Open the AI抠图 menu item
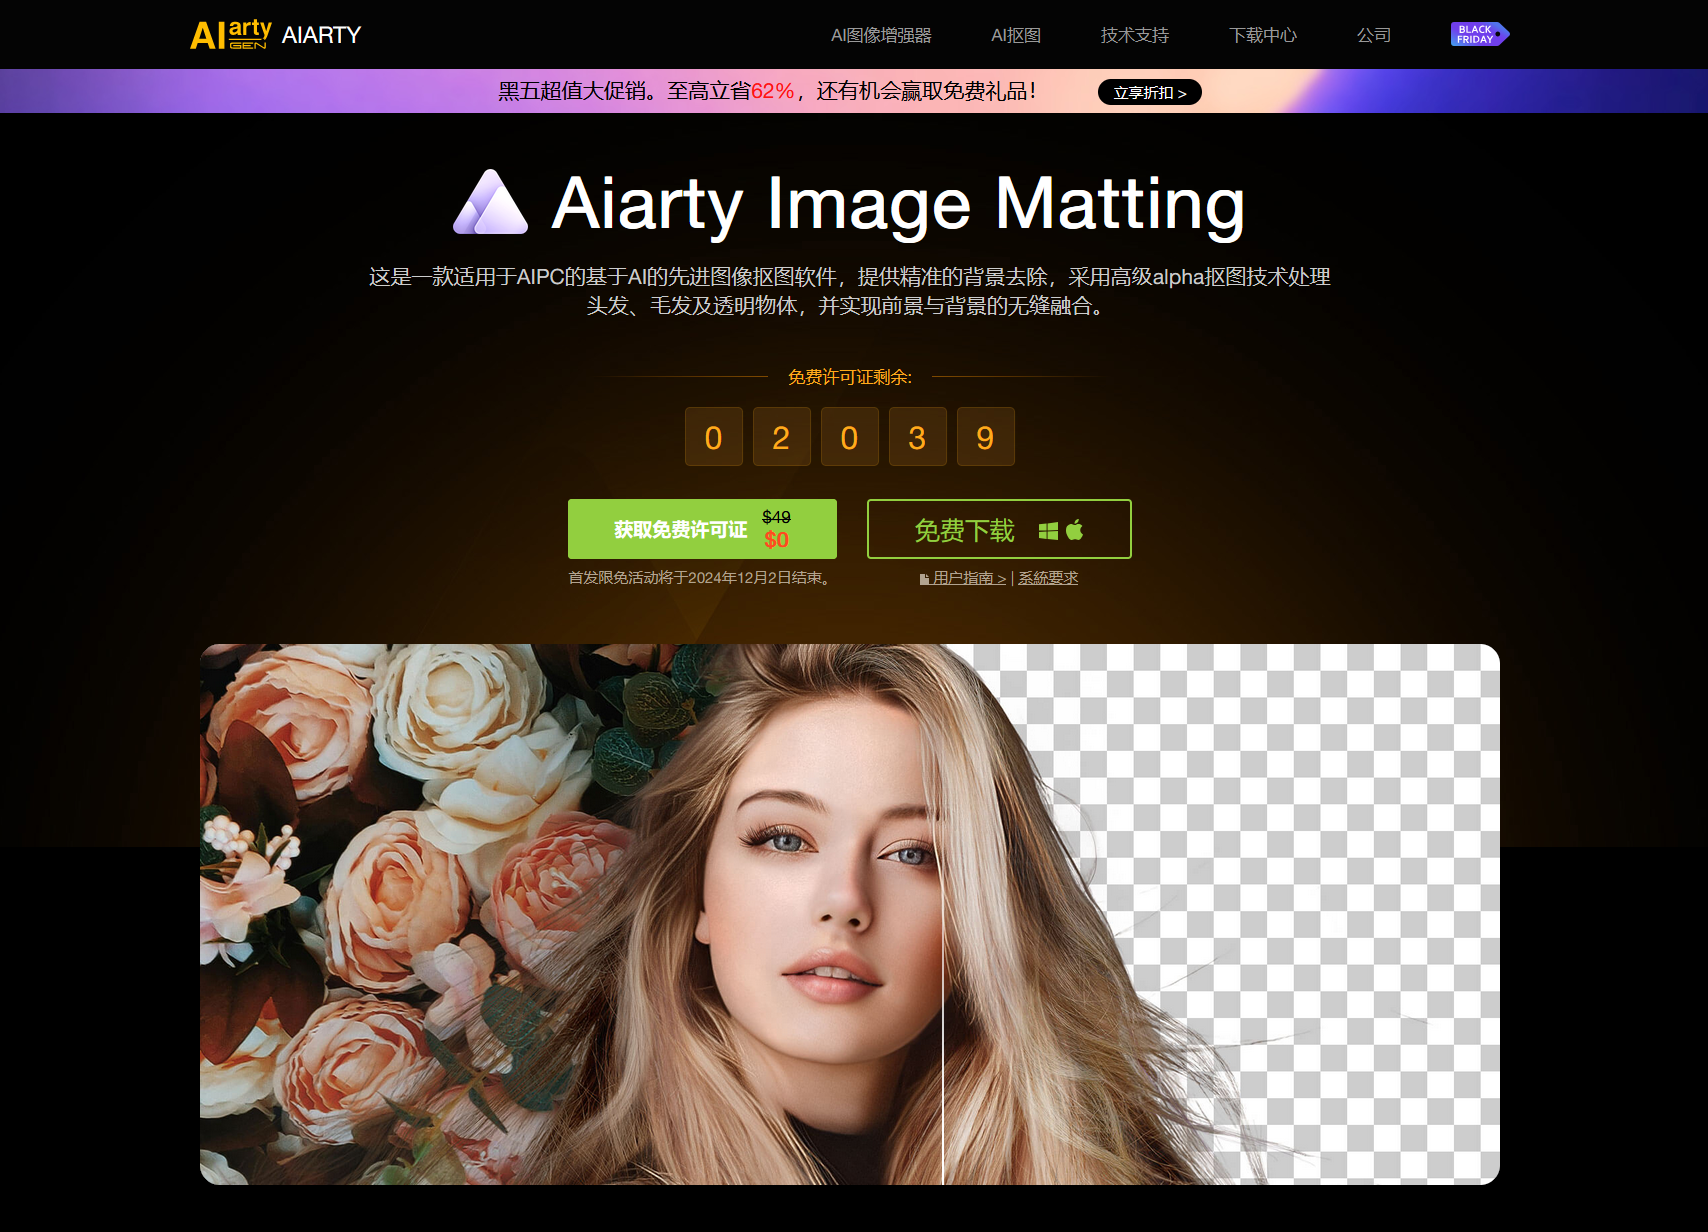Screen dimensions: 1708x1232 pyautogui.click(x=1016, y=35)
